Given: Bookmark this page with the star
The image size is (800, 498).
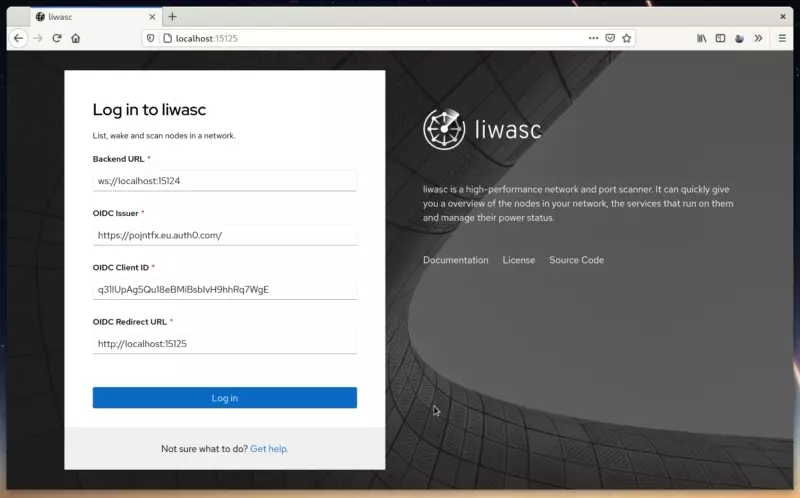Looking at the screenshot, I should tap(627, 38).
